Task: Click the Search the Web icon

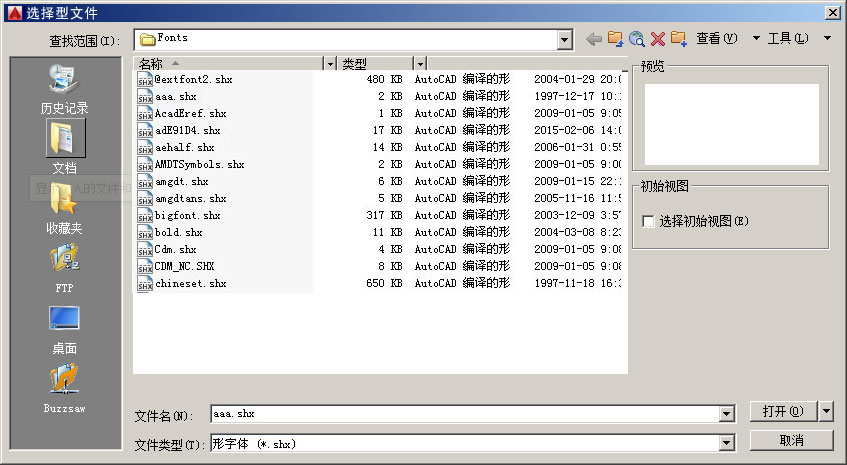Action: click(636, 39)
